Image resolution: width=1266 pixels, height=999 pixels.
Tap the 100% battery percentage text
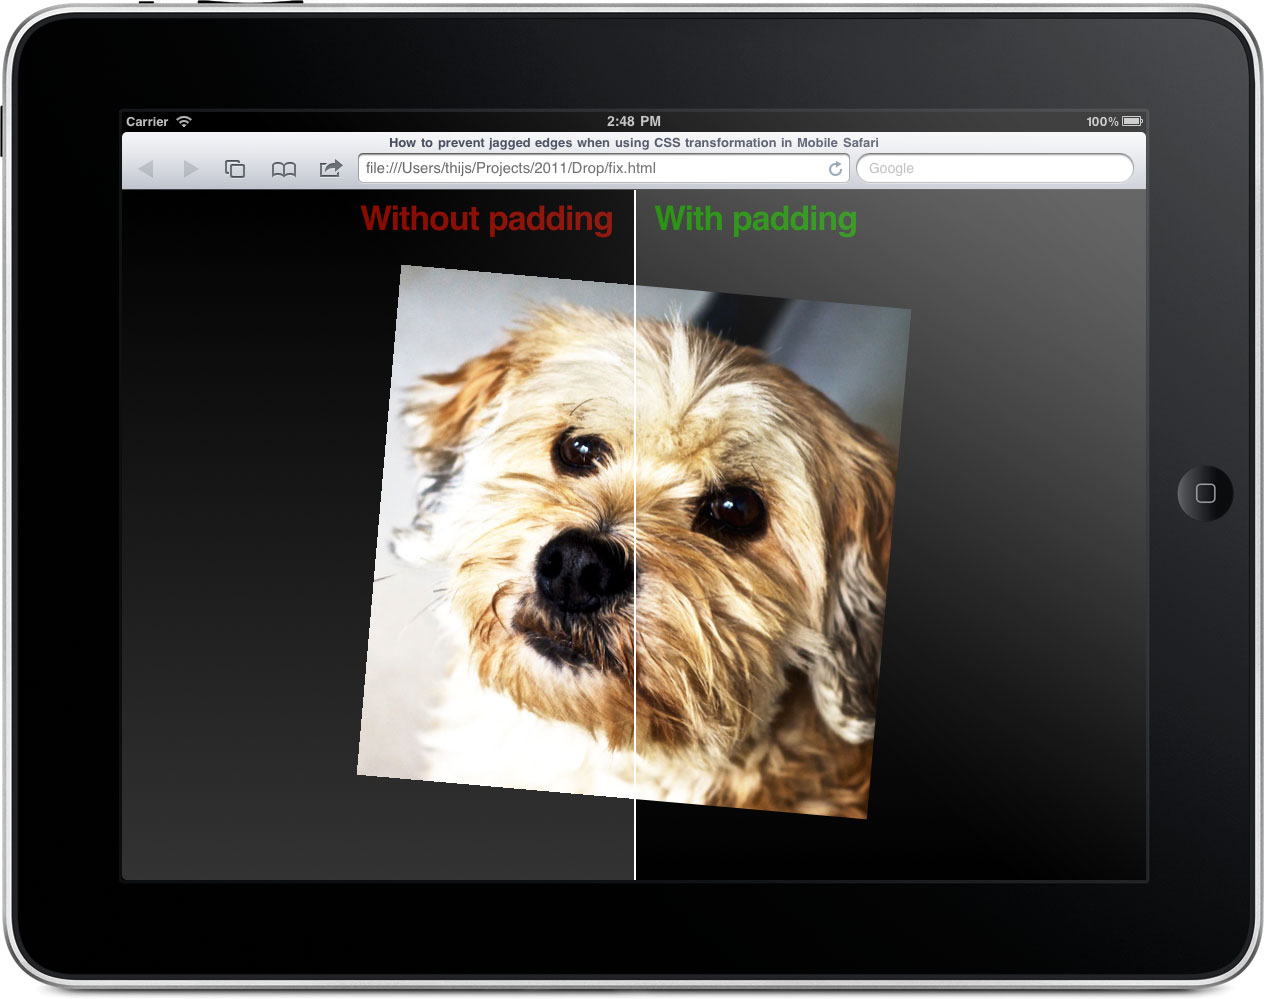[1104, 121]
